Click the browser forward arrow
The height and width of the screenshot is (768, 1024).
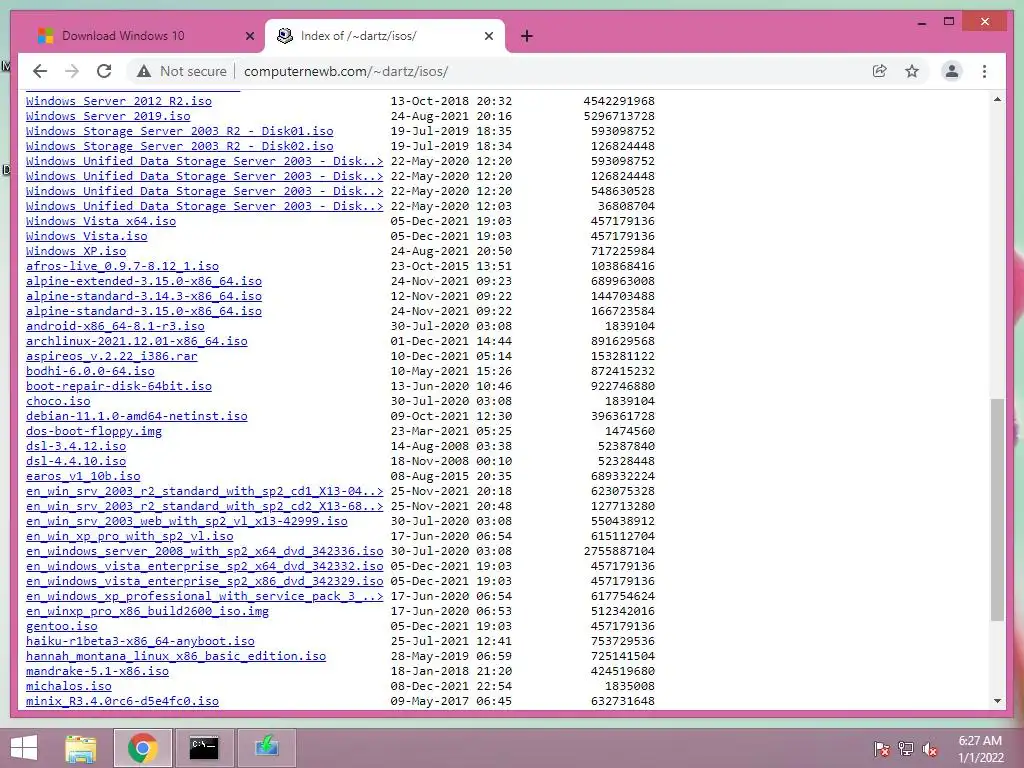click(72, 71)
